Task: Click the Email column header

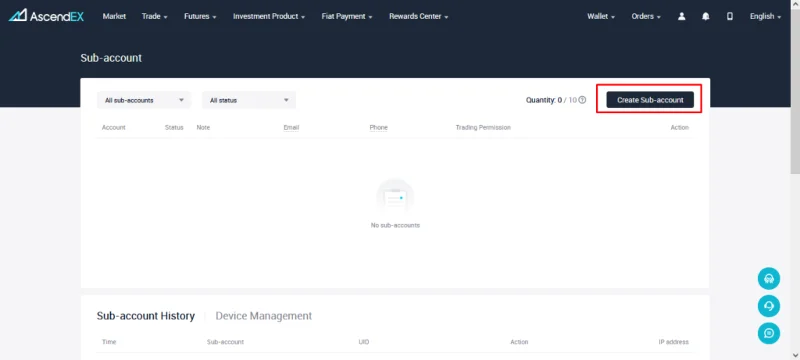Action: point(291,127)
